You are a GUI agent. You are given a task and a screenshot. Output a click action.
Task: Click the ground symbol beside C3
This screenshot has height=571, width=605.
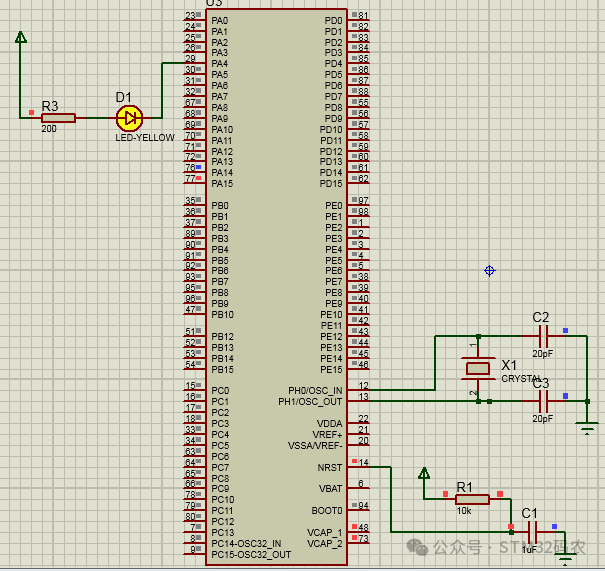click(587, 428)
